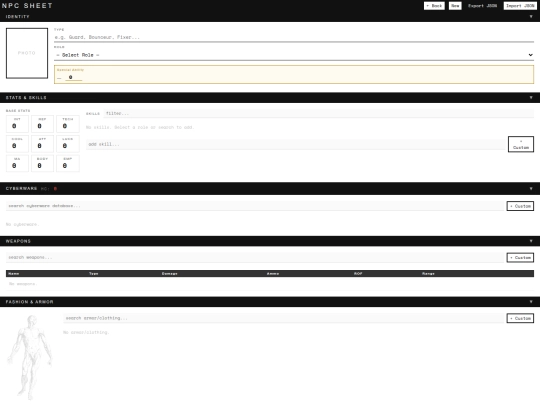Click the EMP stat value box

[x=68, y=164]
